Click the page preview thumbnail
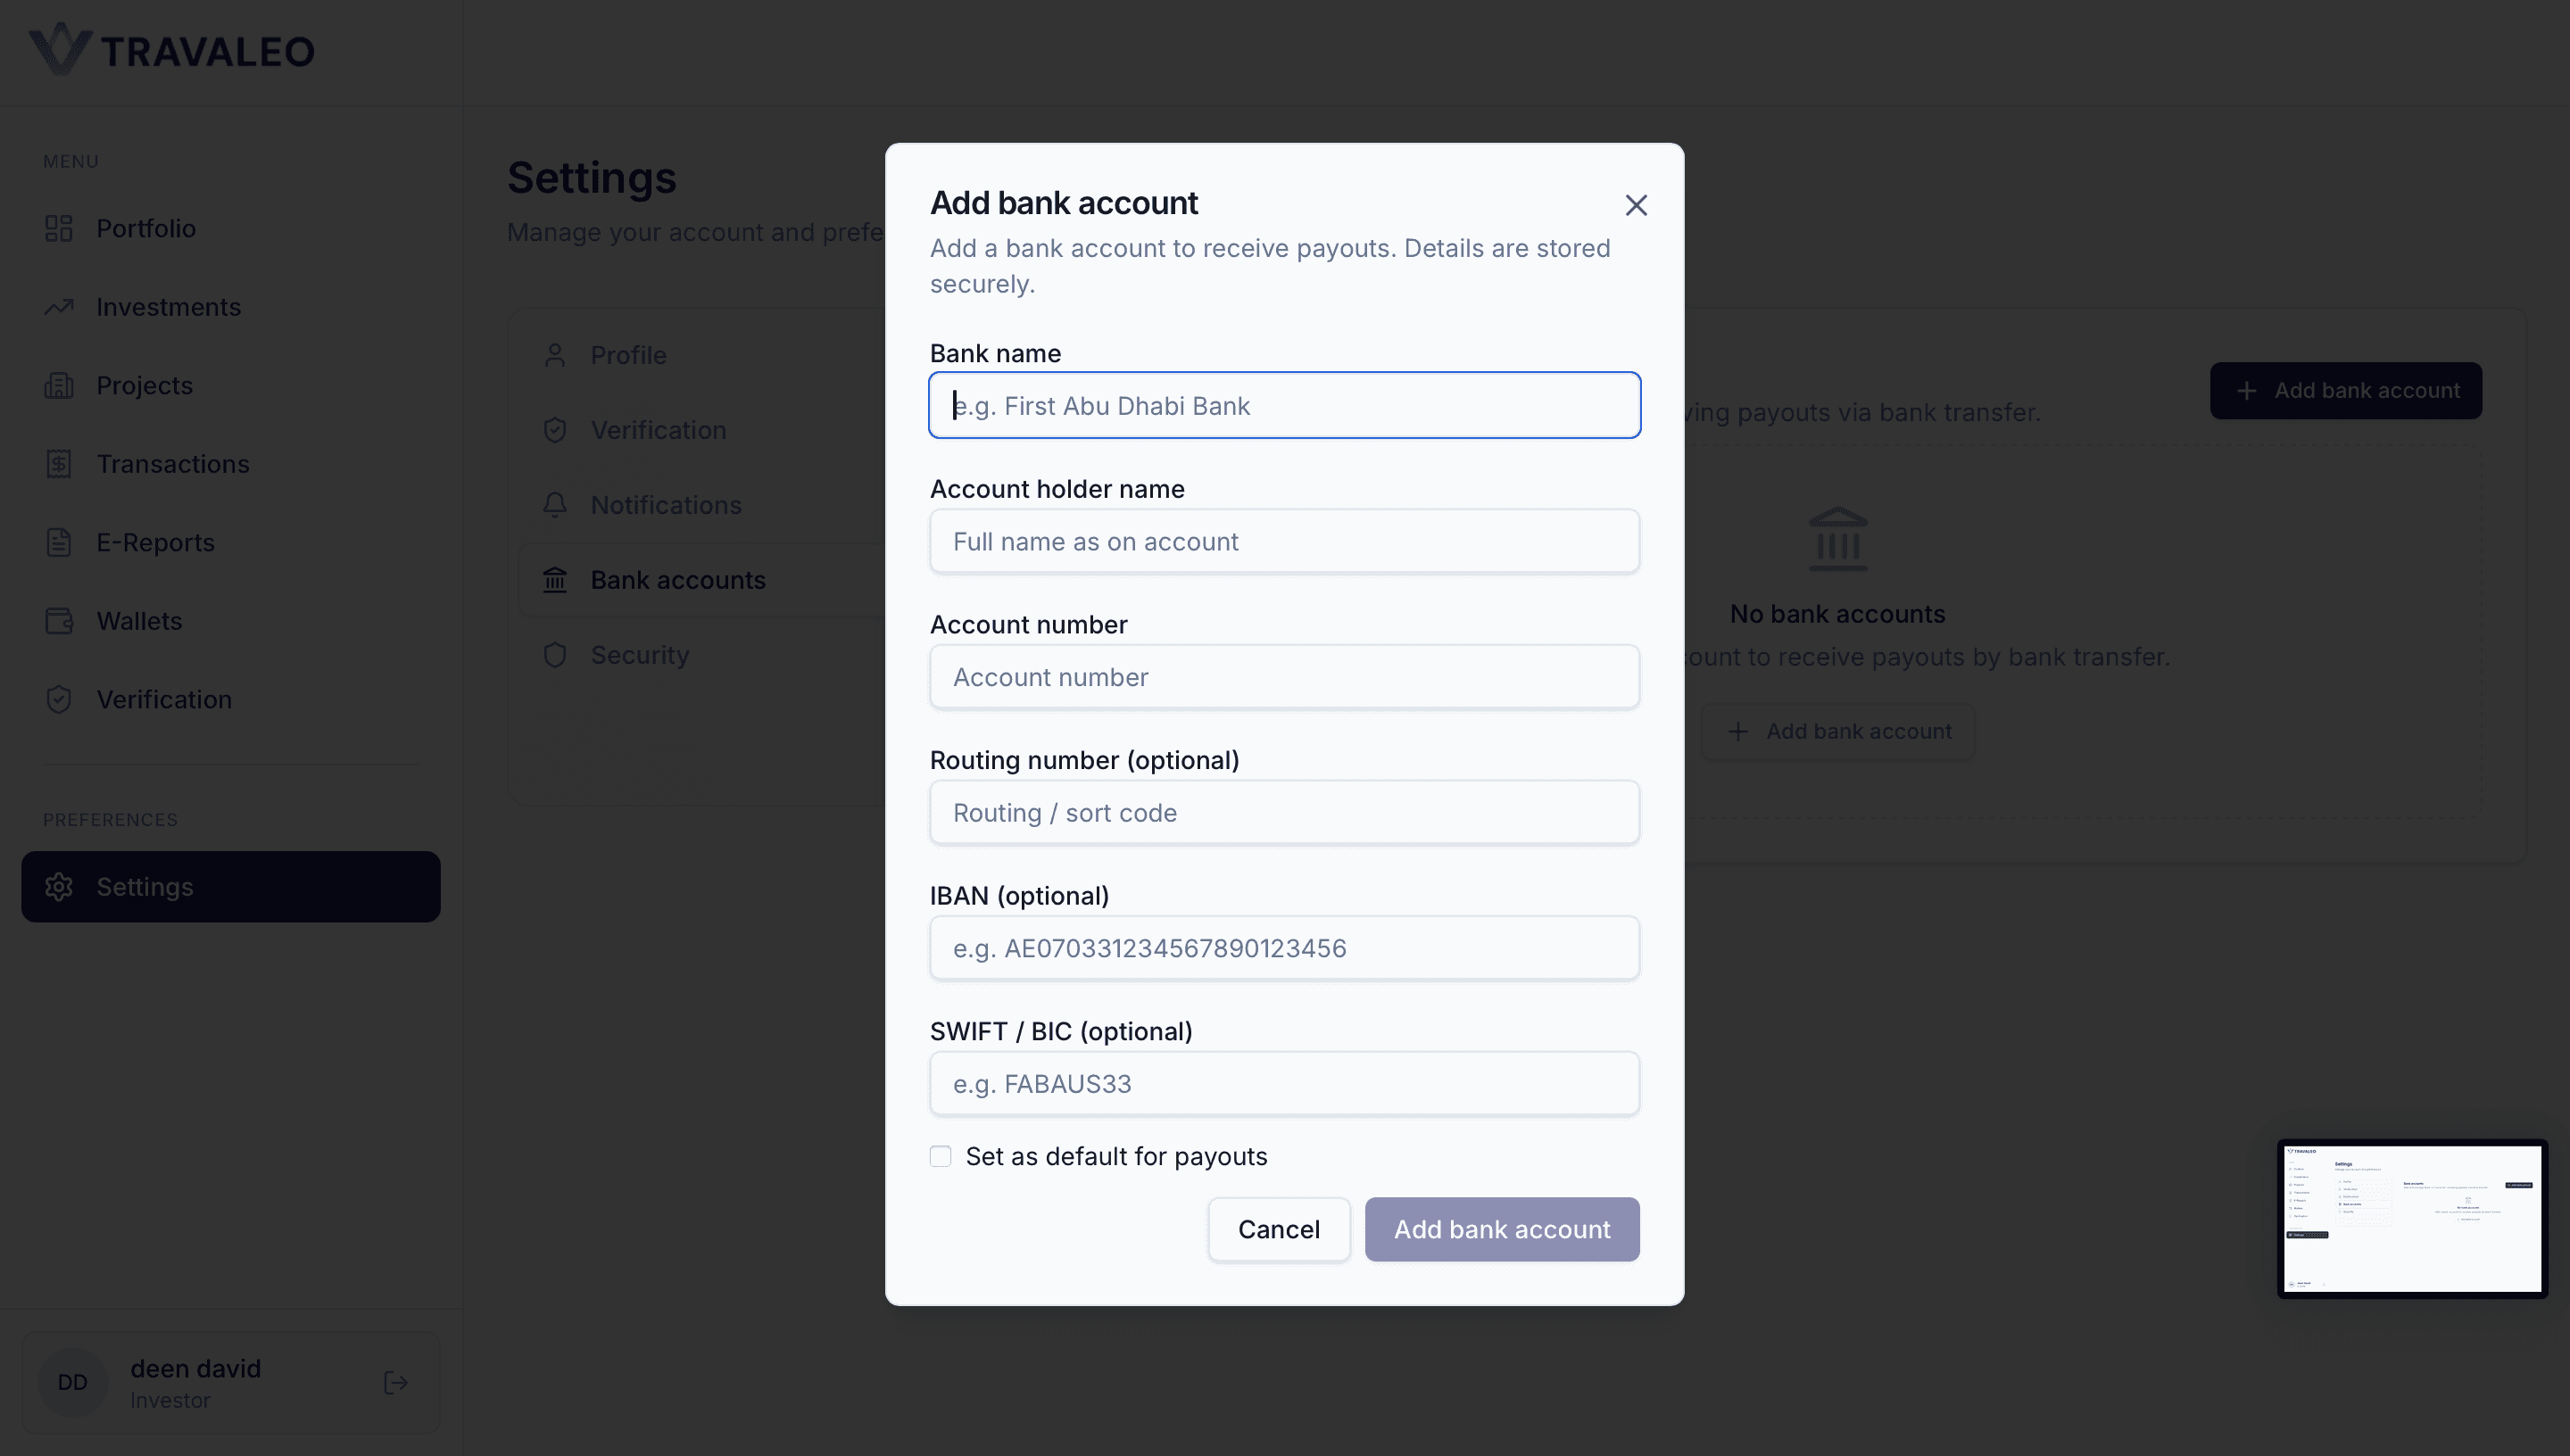The height and width of the screenshot is (1456, 2570). click(x=2412, y=1218)
